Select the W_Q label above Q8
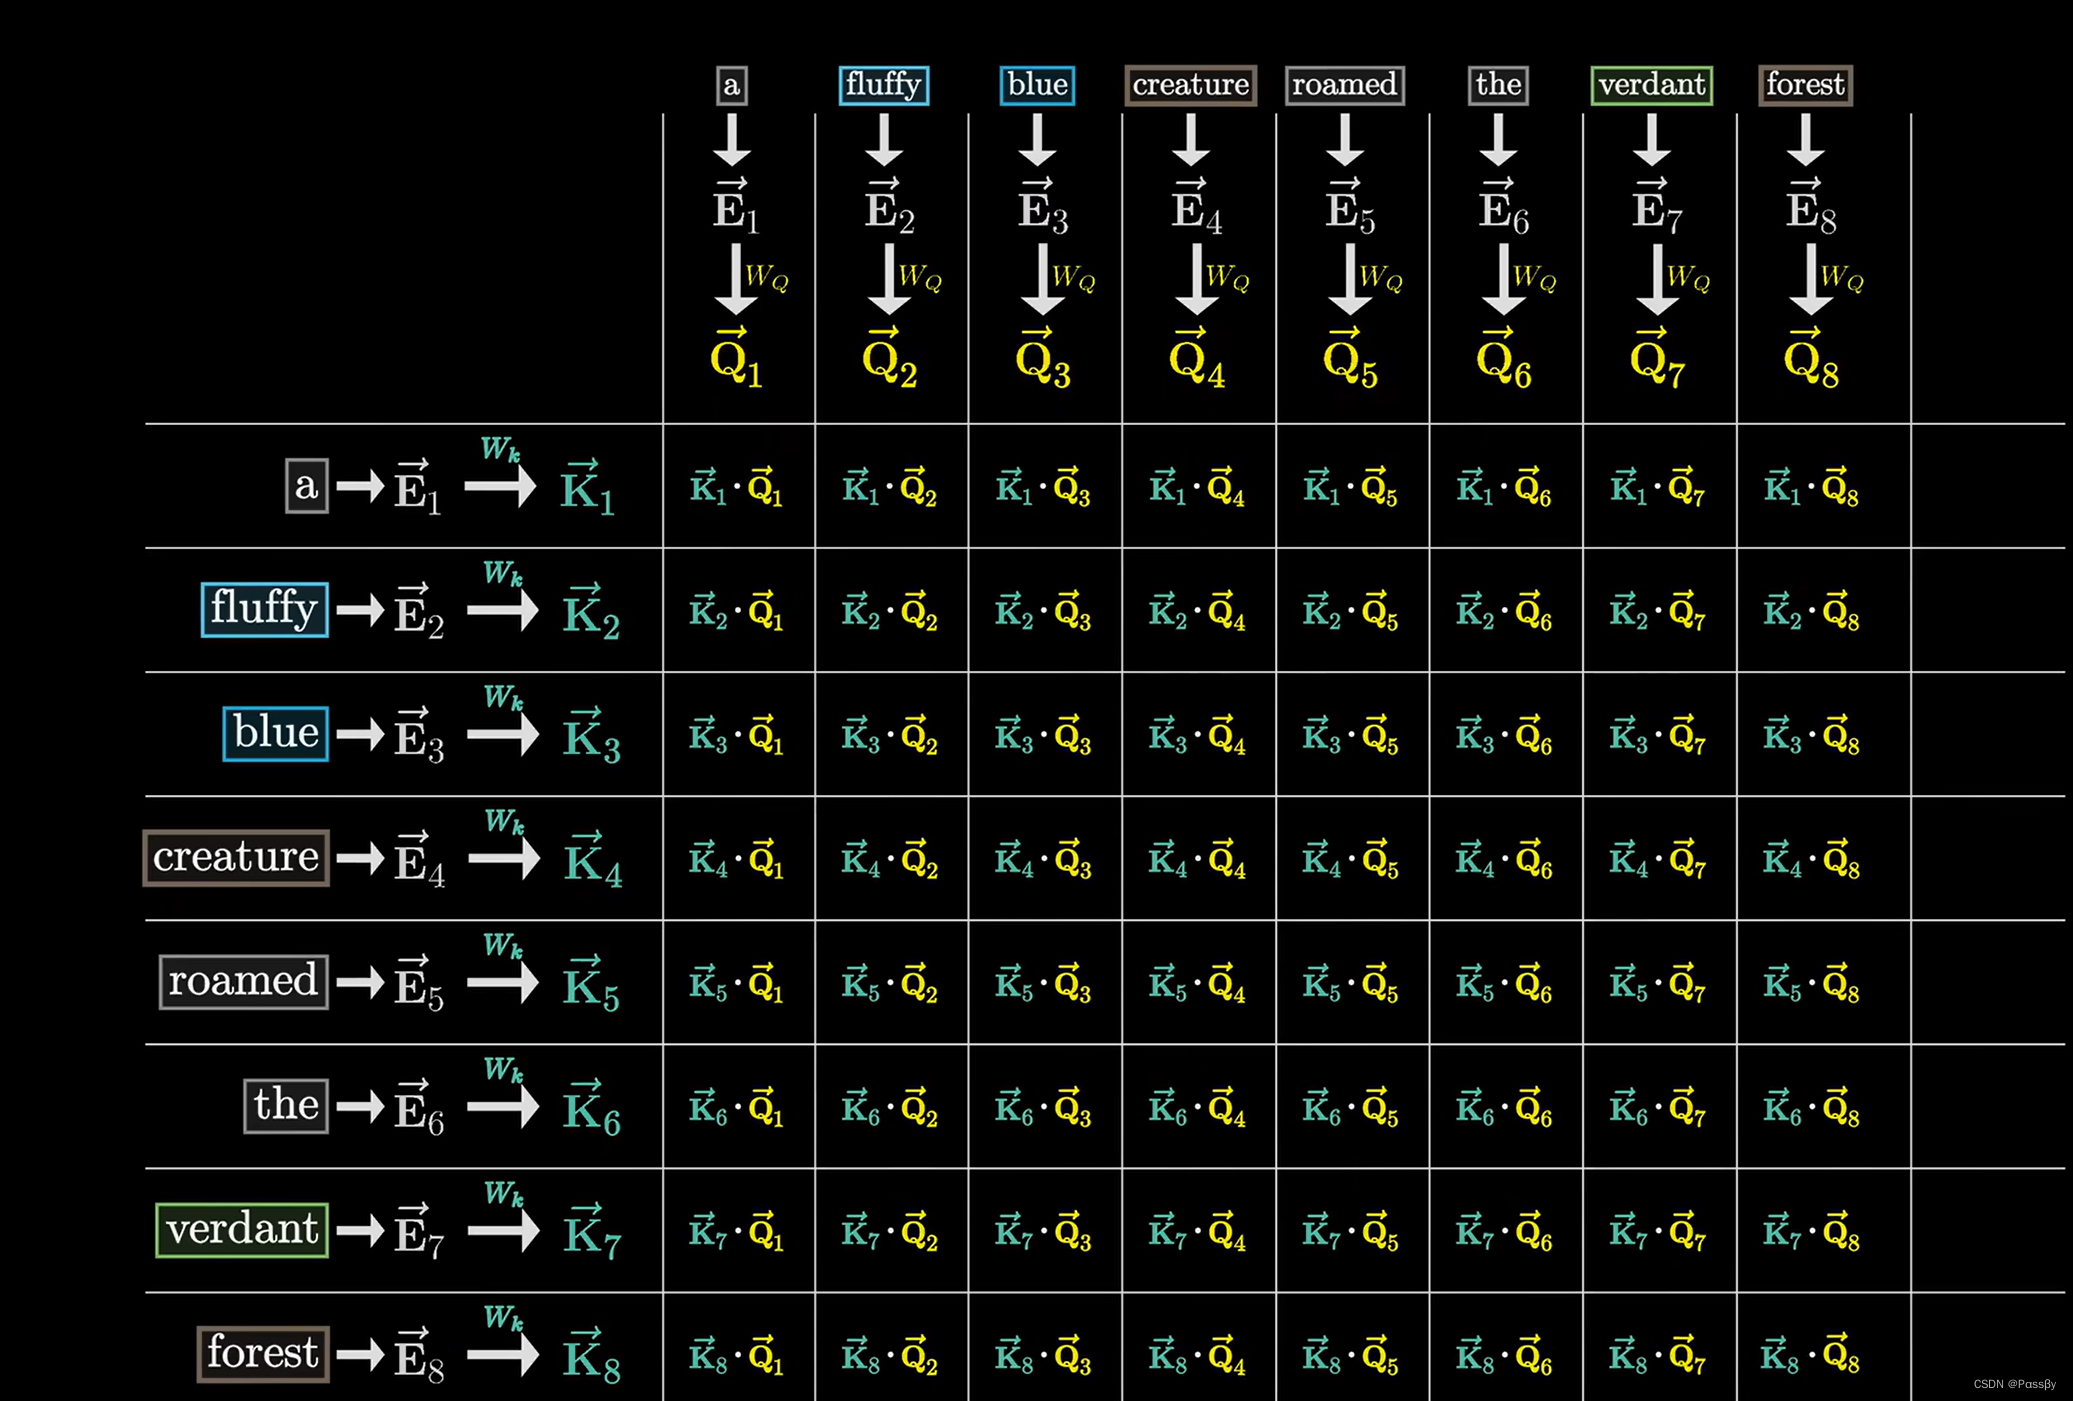 point(1842,277)
